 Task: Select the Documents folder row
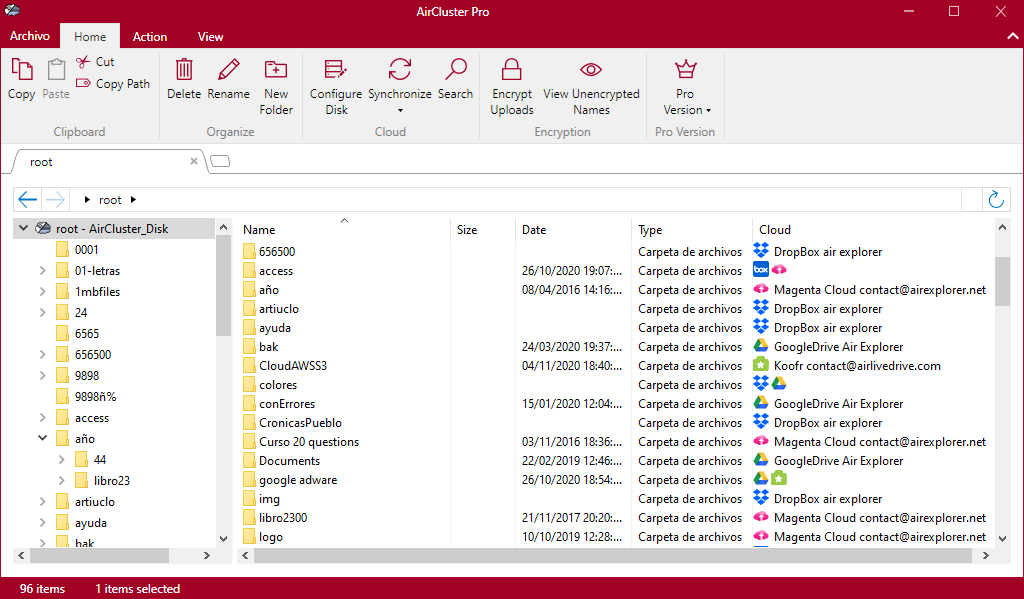289,461
